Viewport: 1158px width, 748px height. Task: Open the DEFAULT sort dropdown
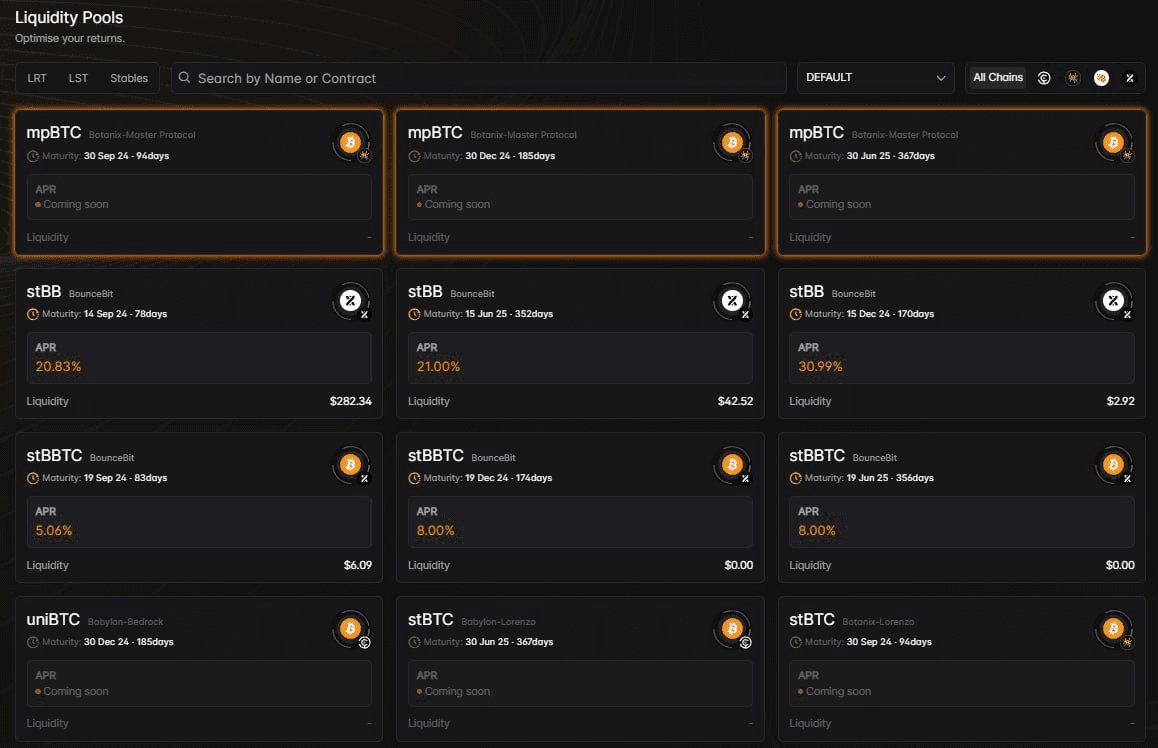click(x=875, y=78)
